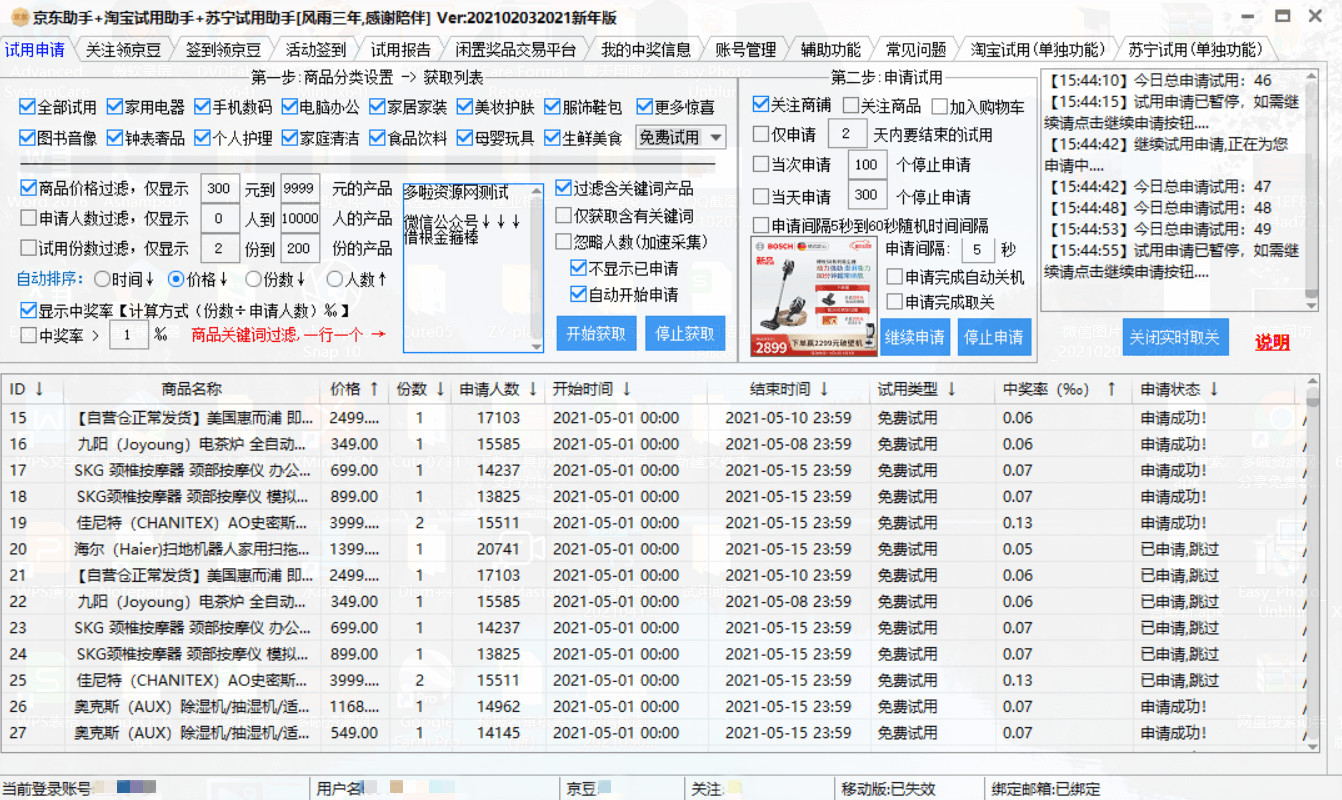Toggle 过滤含关键词产品 checkbox

[564, 188]
